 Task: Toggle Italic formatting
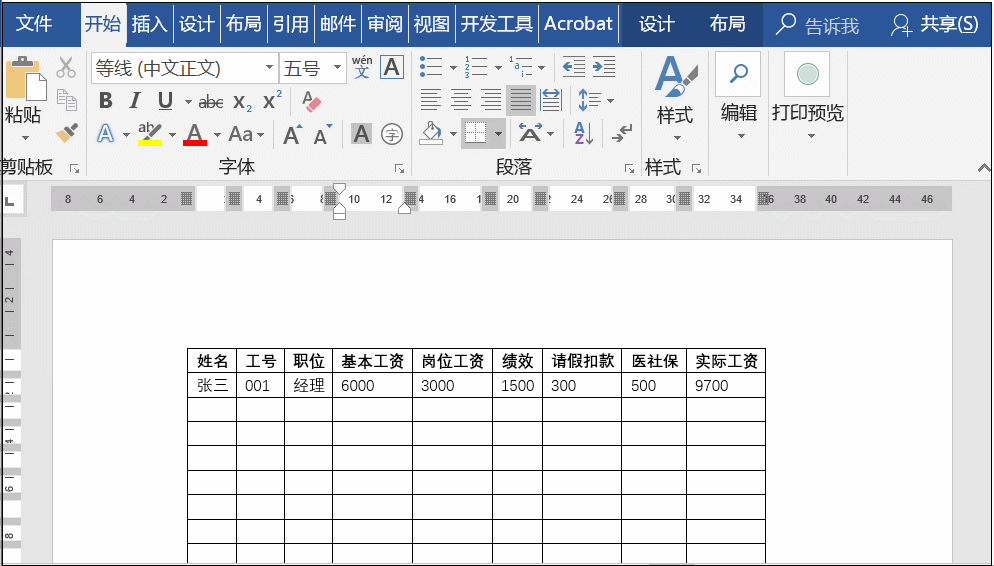coord(134,101)
